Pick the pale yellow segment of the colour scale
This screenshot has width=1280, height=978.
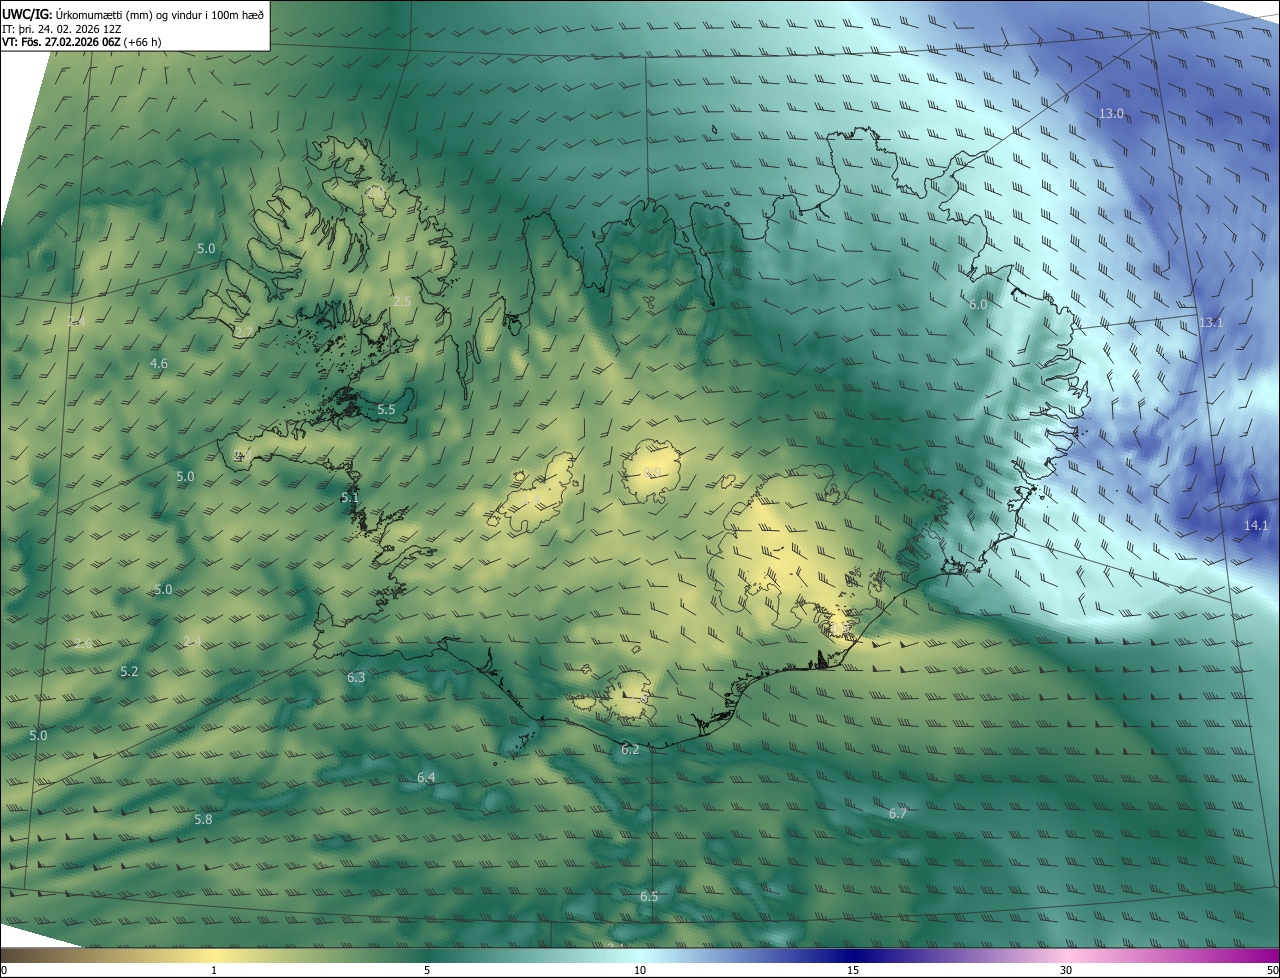click(214, 956)
